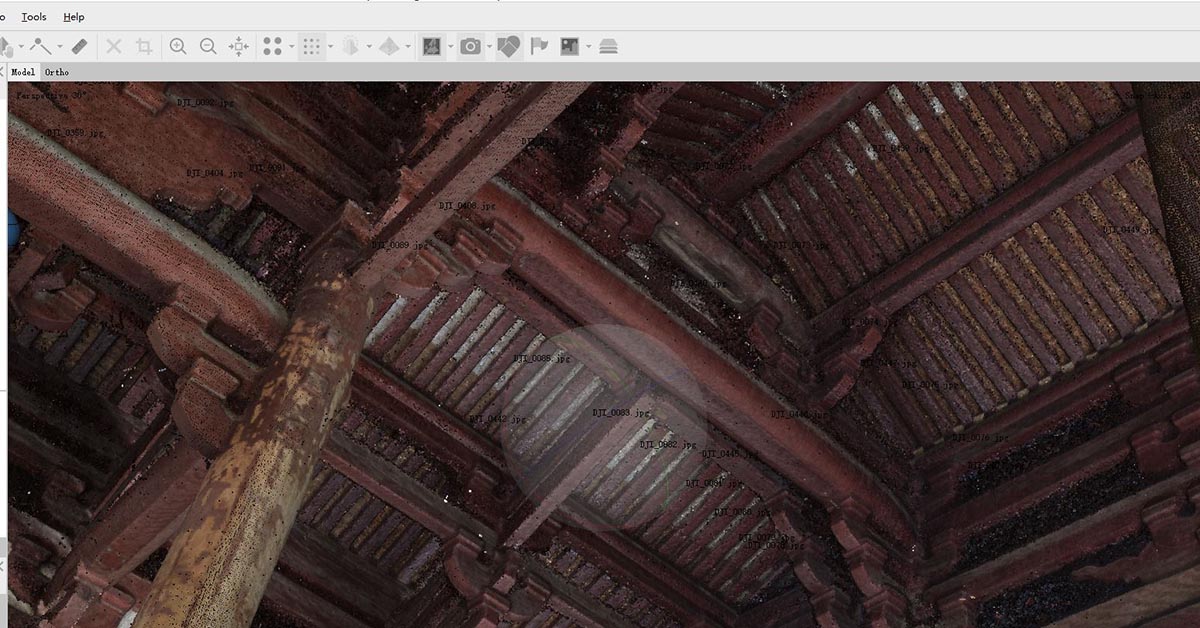Click the Reset View icon
This screenshot has height=628, width=1200.
tap(238, 45)
